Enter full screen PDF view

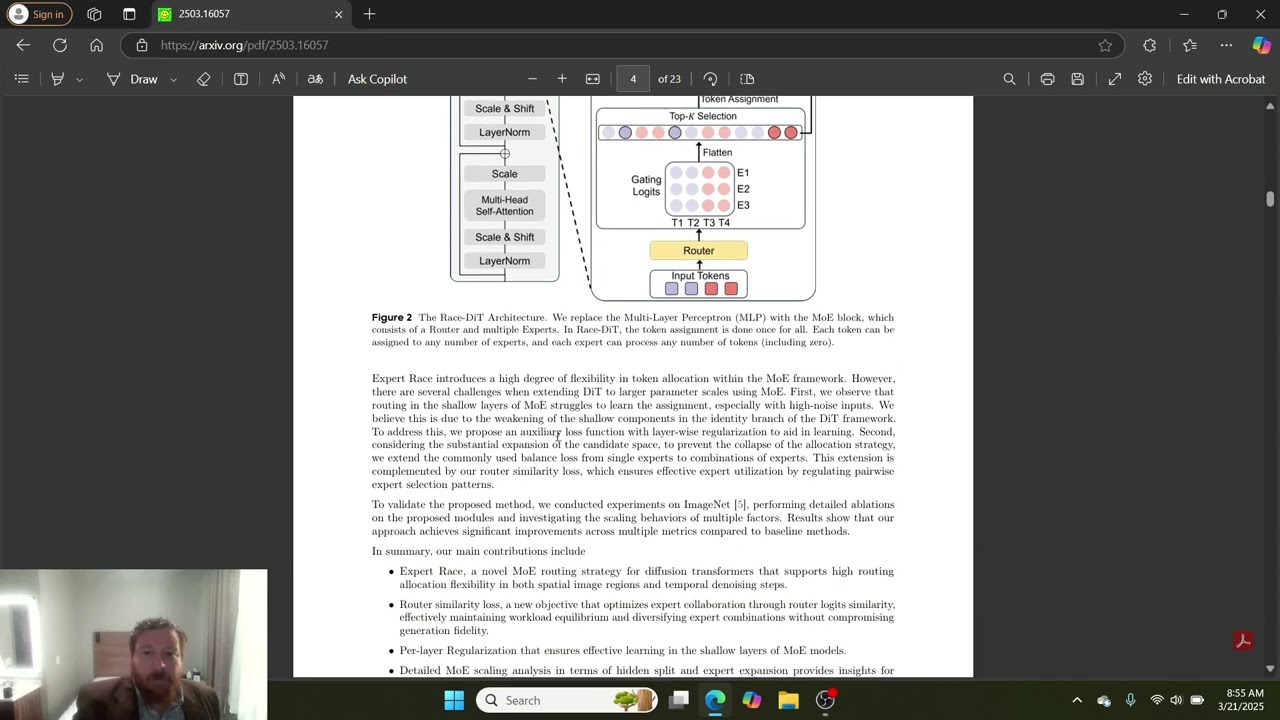coord(1115,79)
